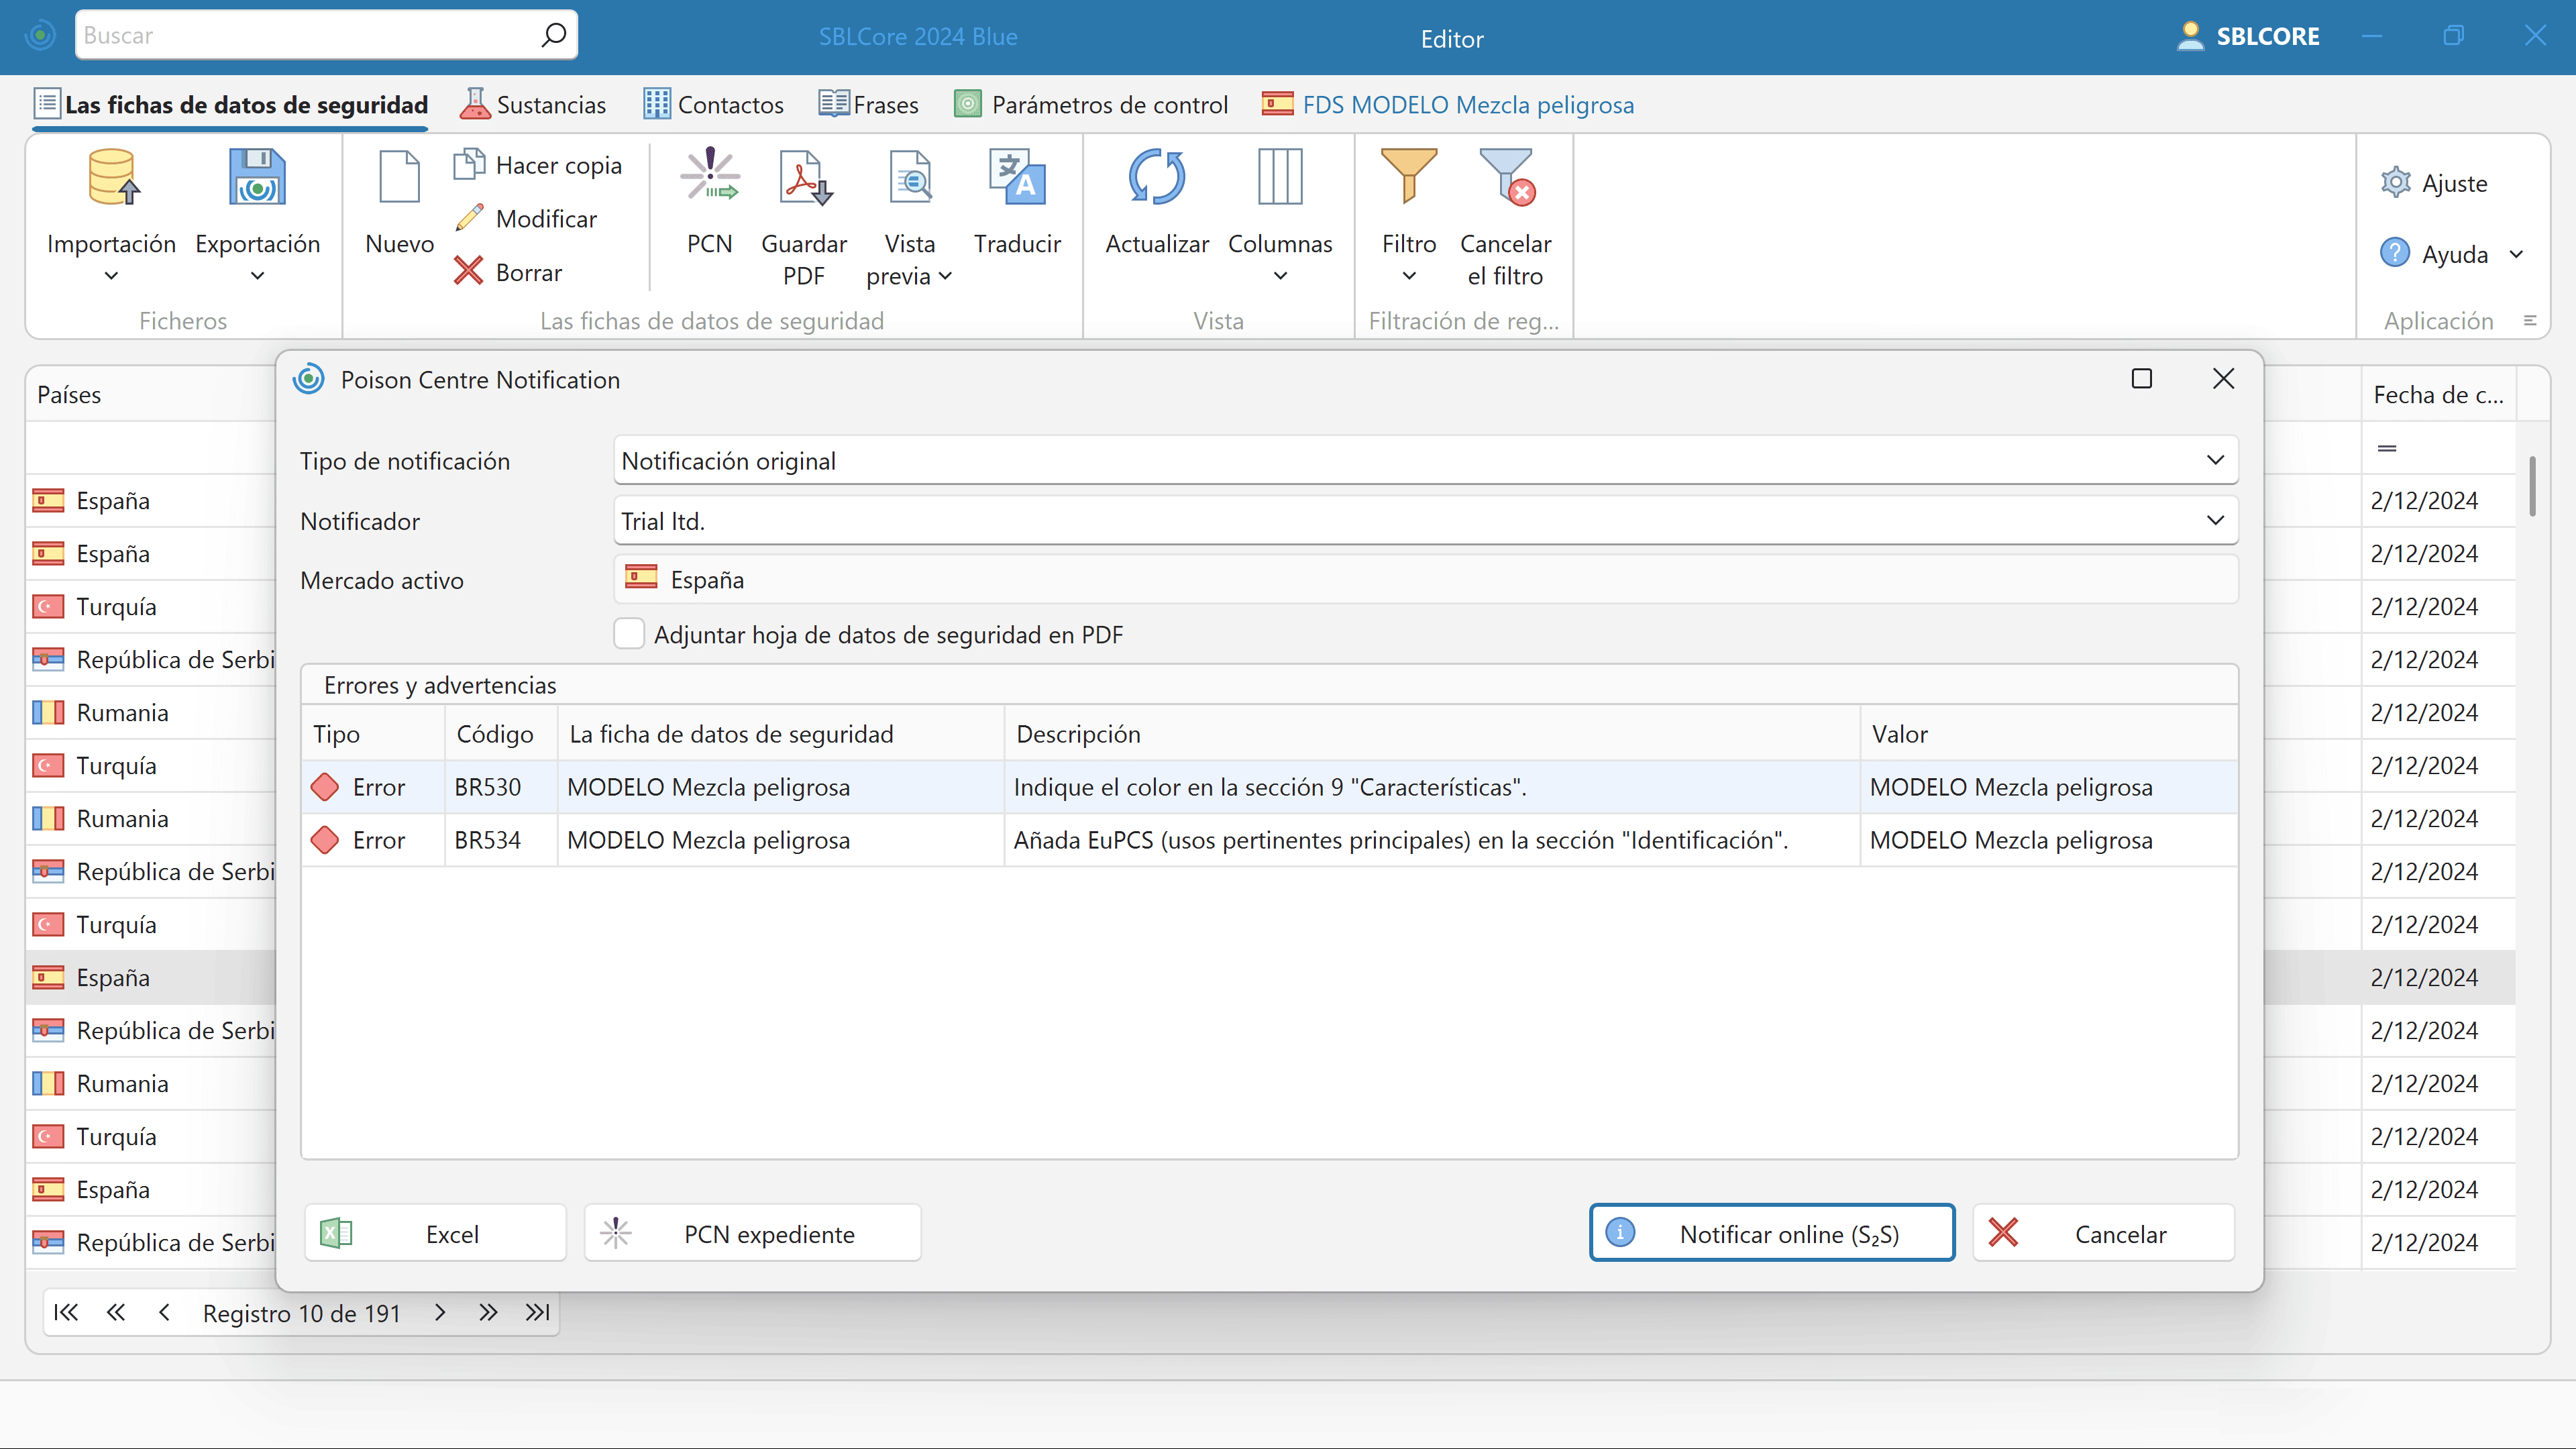The image size is (2576, 1449).
Task: Click Guardar PDF icon
Action: coord(804,178)
